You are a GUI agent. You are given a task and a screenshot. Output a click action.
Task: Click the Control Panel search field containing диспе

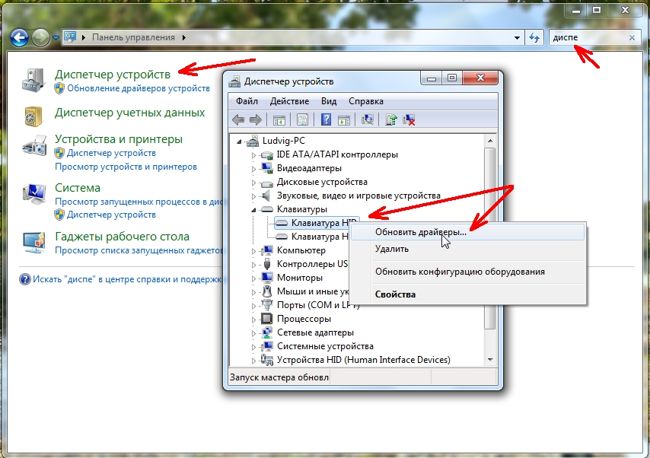589,38
